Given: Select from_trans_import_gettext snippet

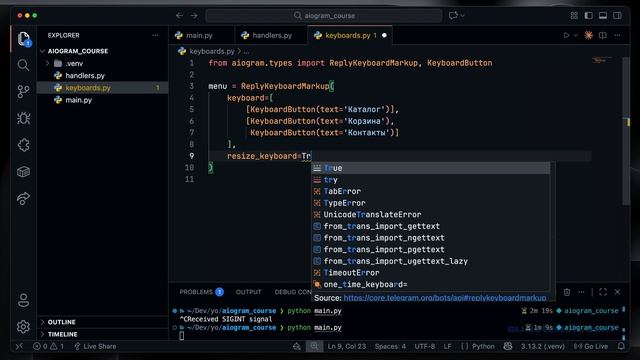Looking at the screenshot, I should tap(431, 227).
